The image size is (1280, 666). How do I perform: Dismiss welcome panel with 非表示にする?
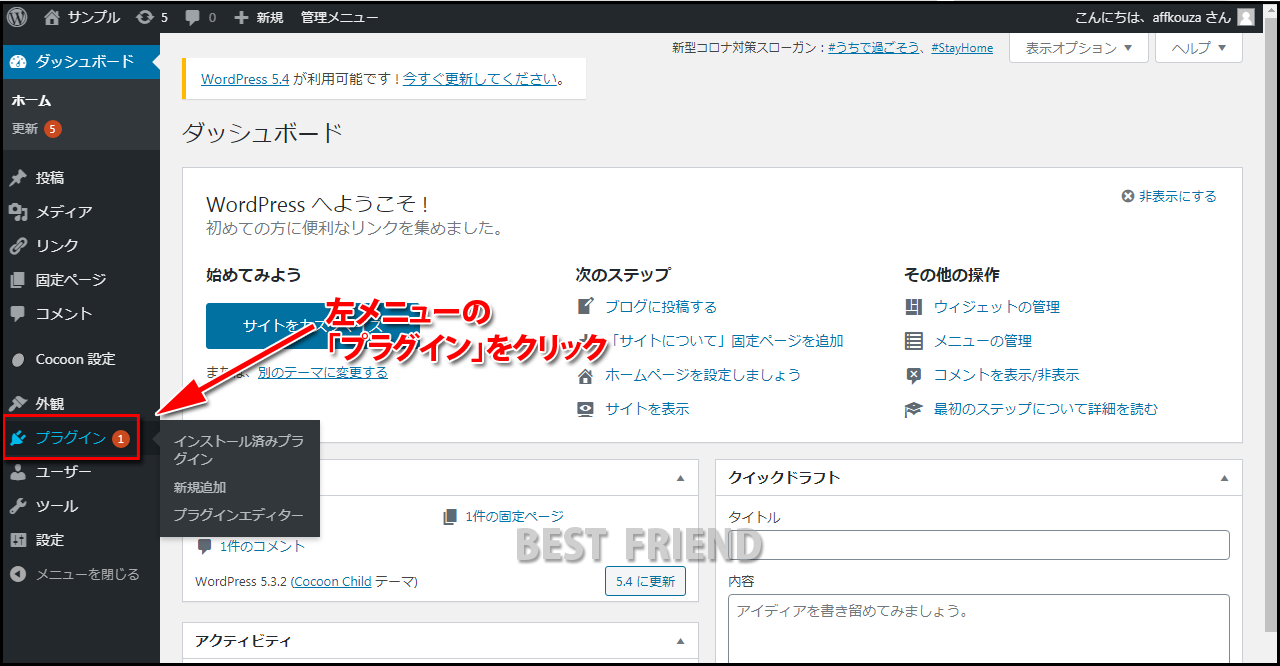pyautogui.click(x=1169, y=196)
